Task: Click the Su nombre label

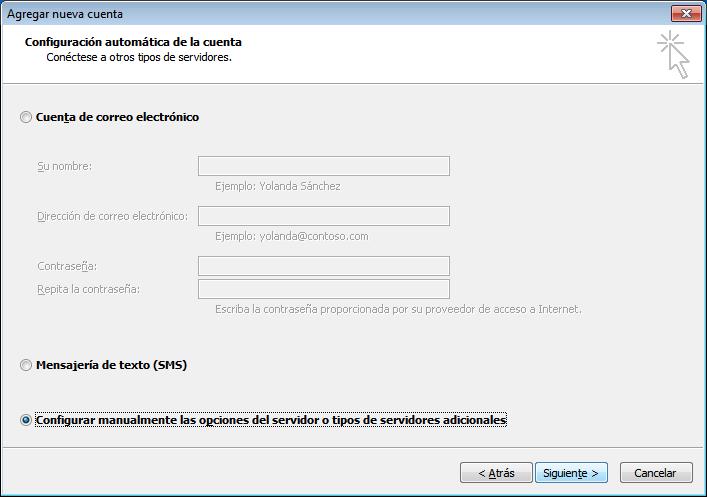Action: pos(64,166)
